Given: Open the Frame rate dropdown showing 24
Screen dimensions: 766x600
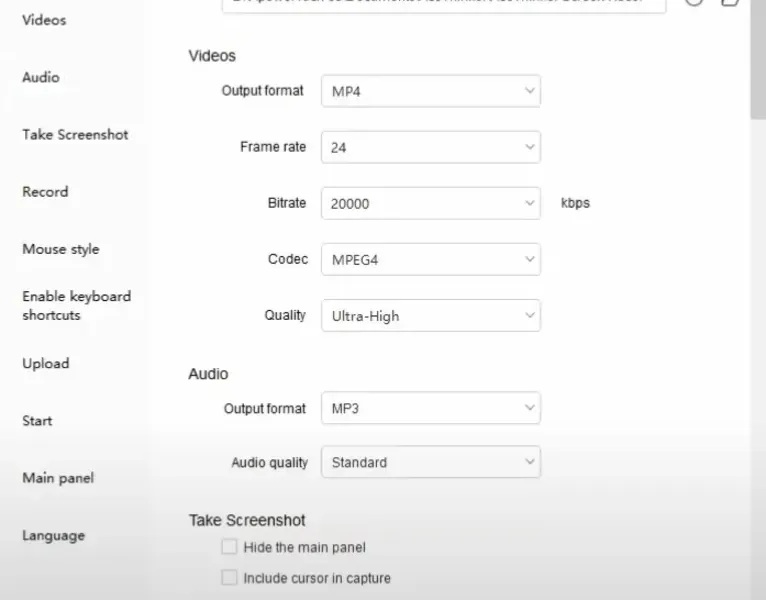Looking at the screenshot, I should pyautogui.click(x=430, y=147).
